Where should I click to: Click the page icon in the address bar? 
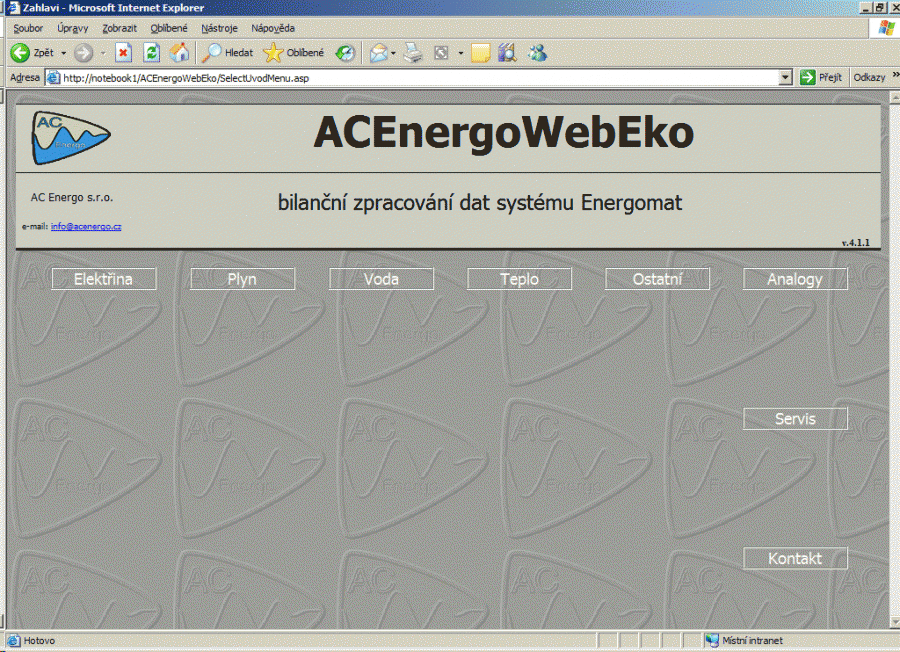53,77
